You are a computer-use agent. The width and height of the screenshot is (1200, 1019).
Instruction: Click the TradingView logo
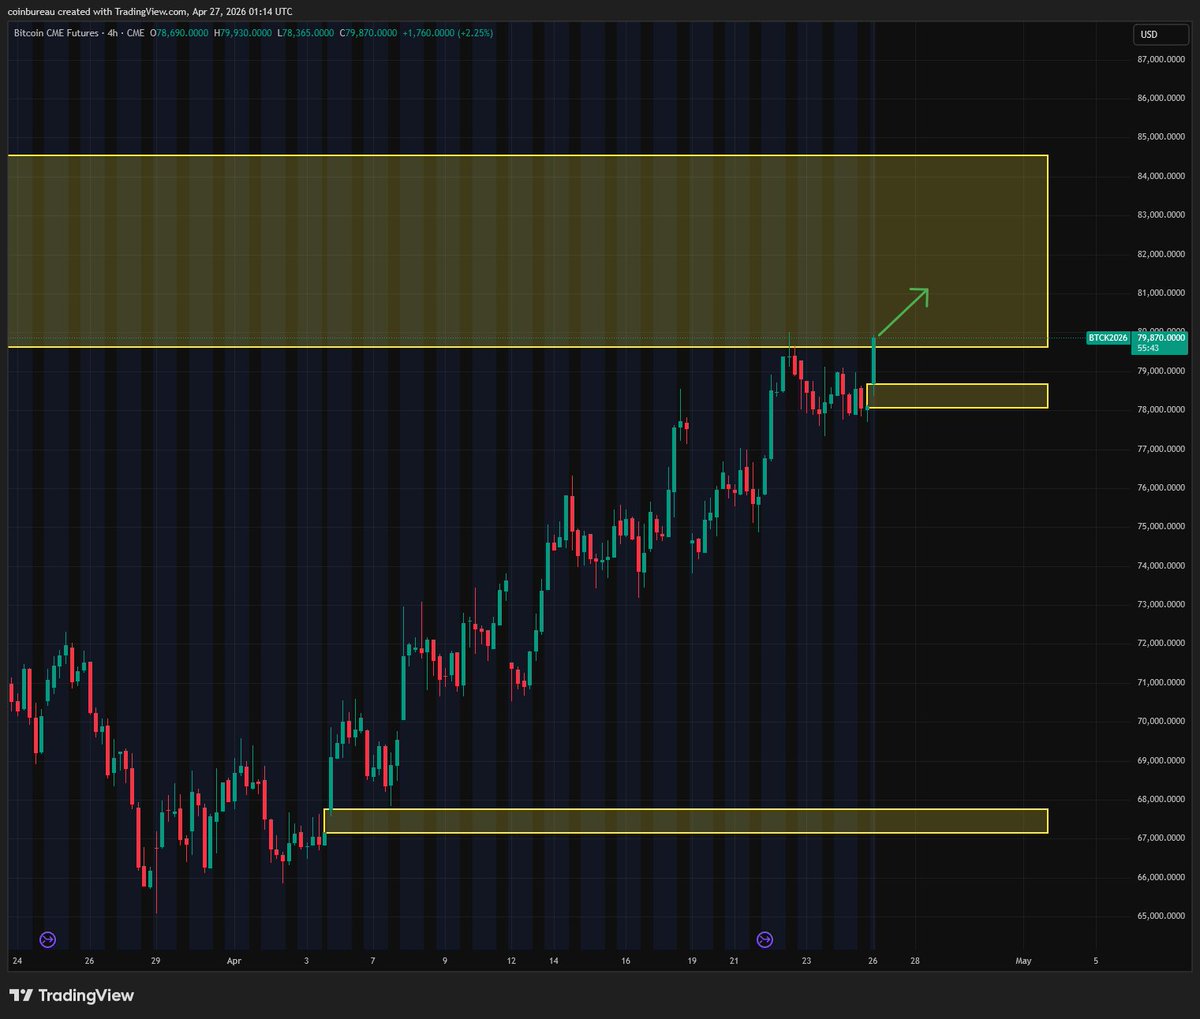pos(72,995)
